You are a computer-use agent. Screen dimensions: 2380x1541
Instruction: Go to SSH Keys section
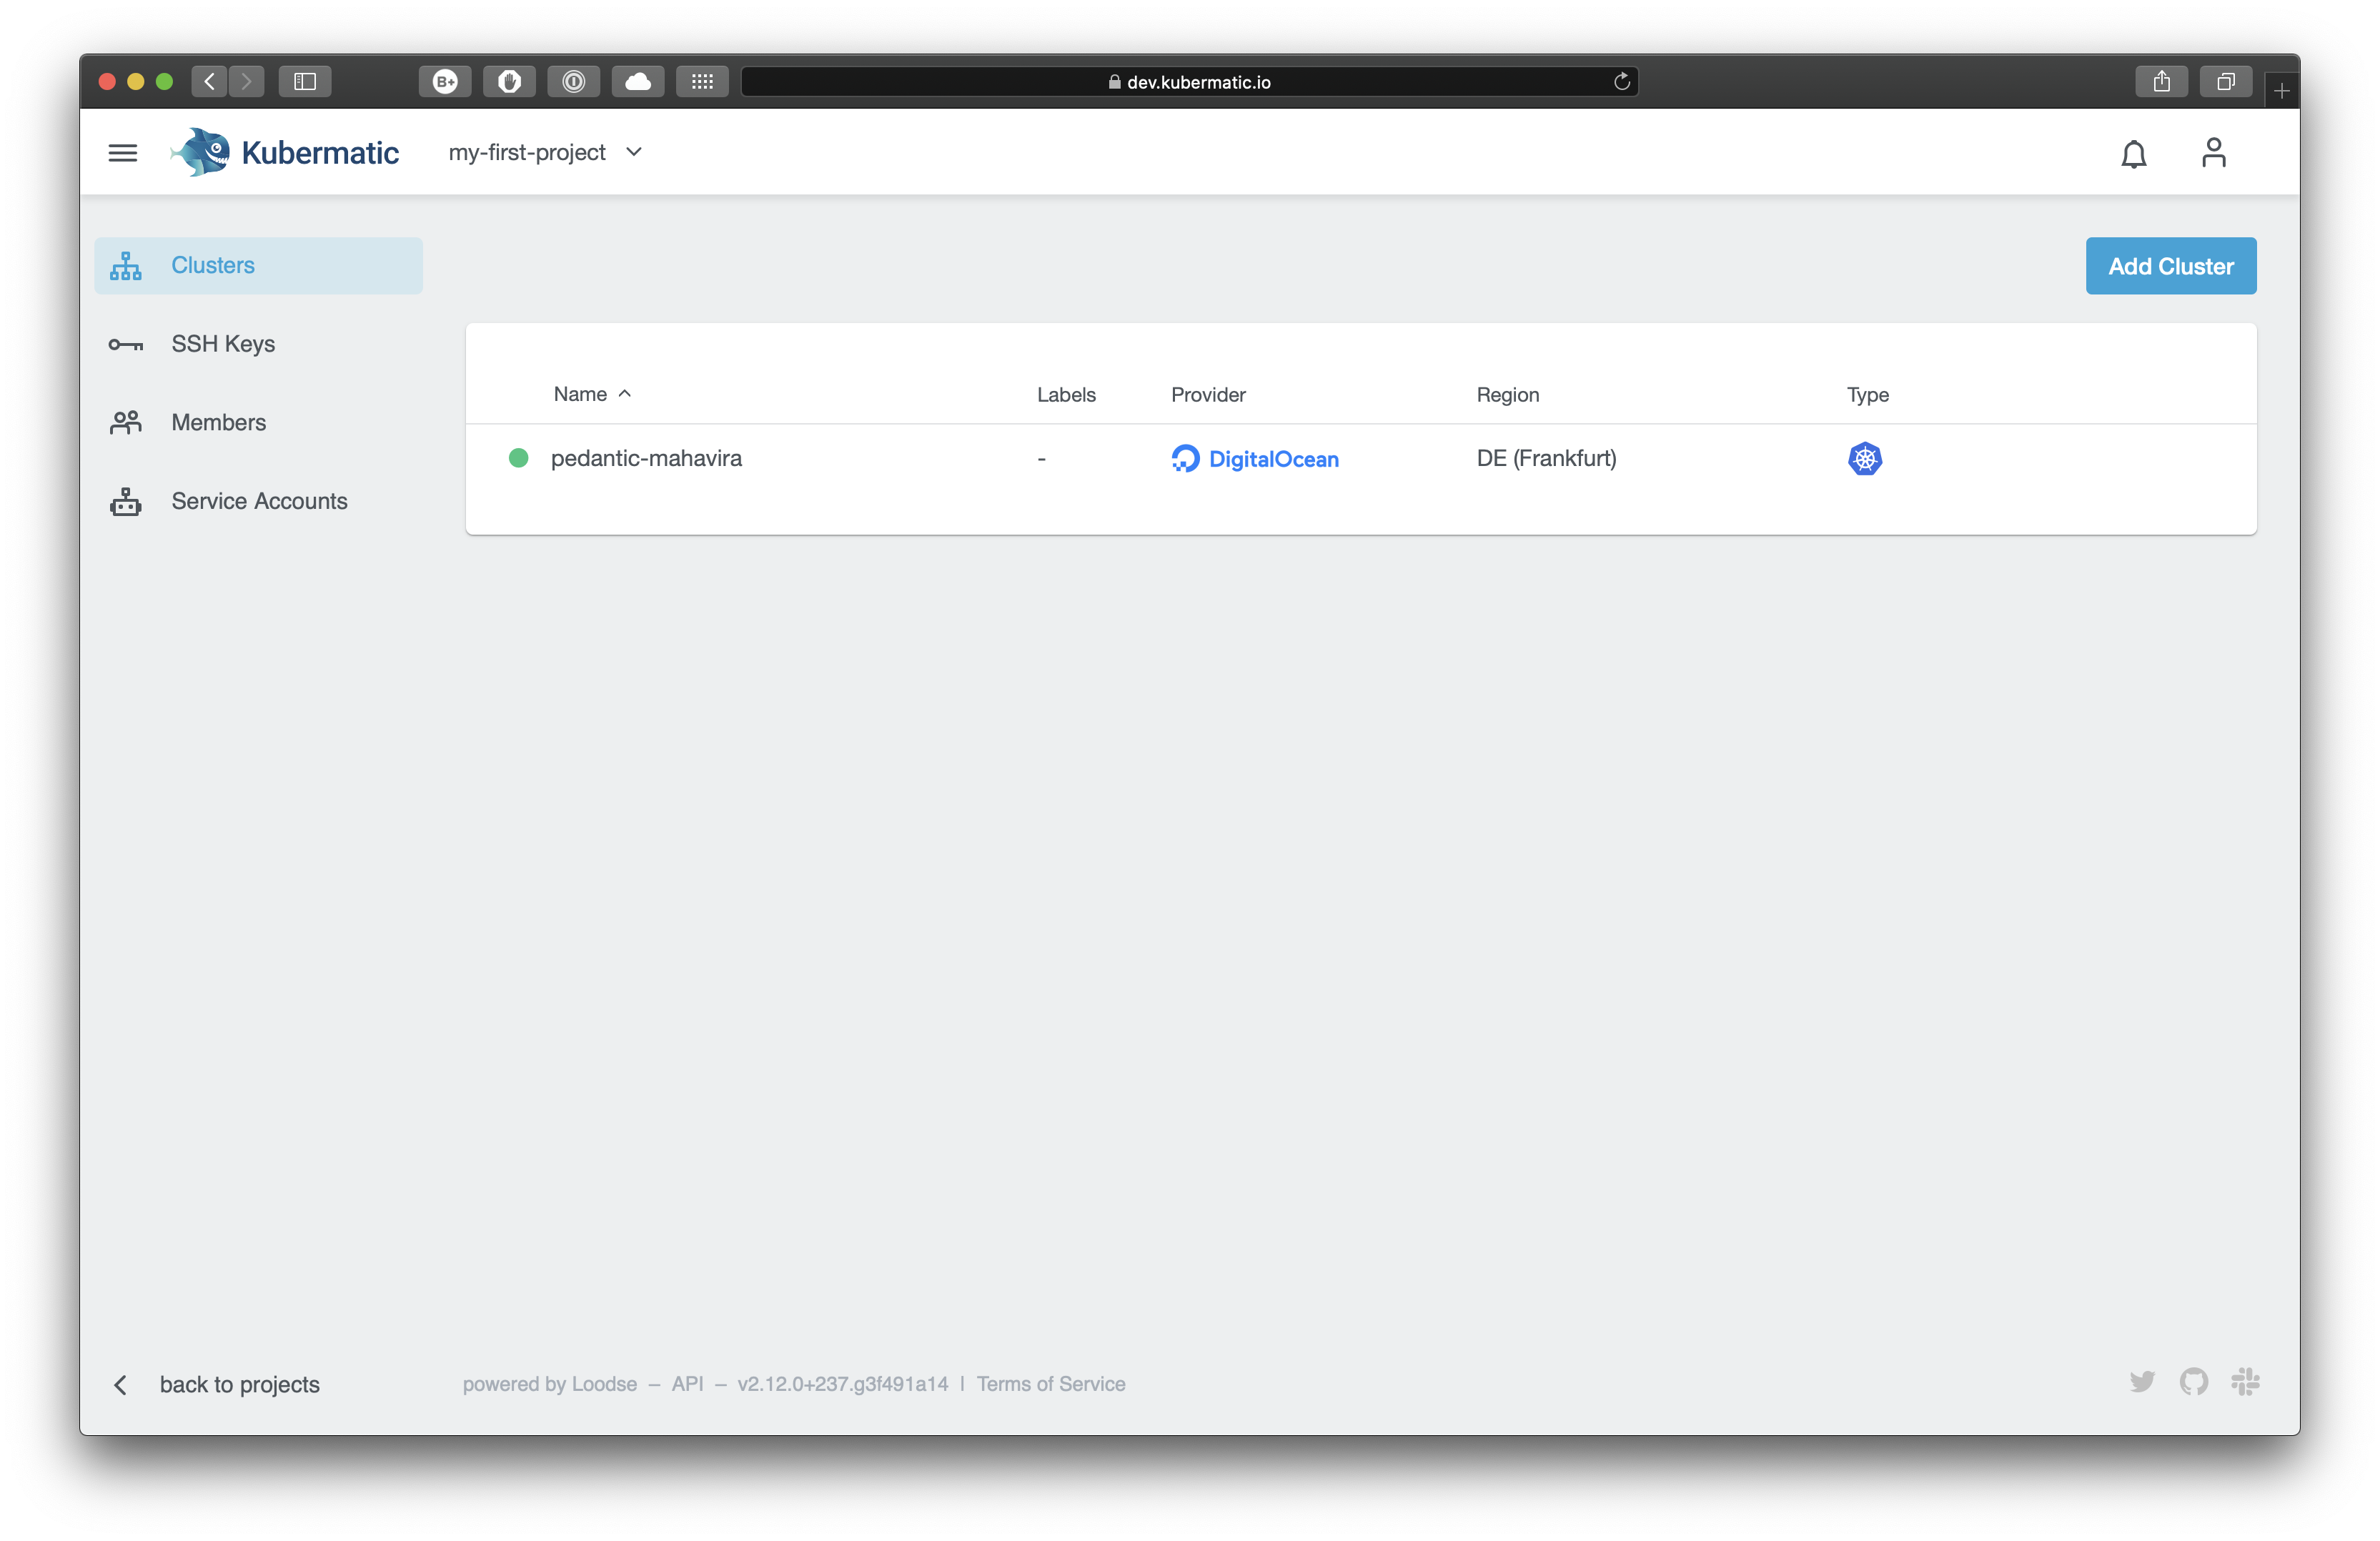[222, 344]
